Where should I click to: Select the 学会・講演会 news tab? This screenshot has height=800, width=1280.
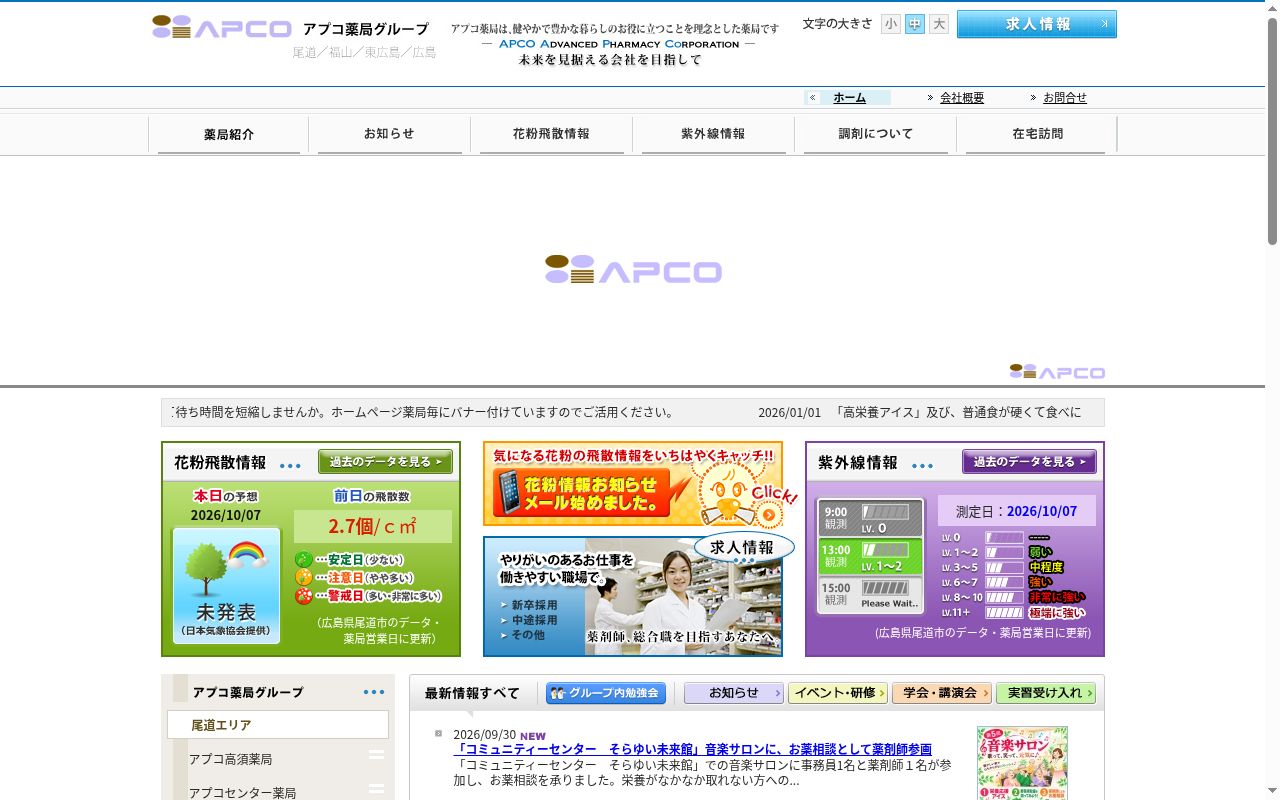[942, 693]
